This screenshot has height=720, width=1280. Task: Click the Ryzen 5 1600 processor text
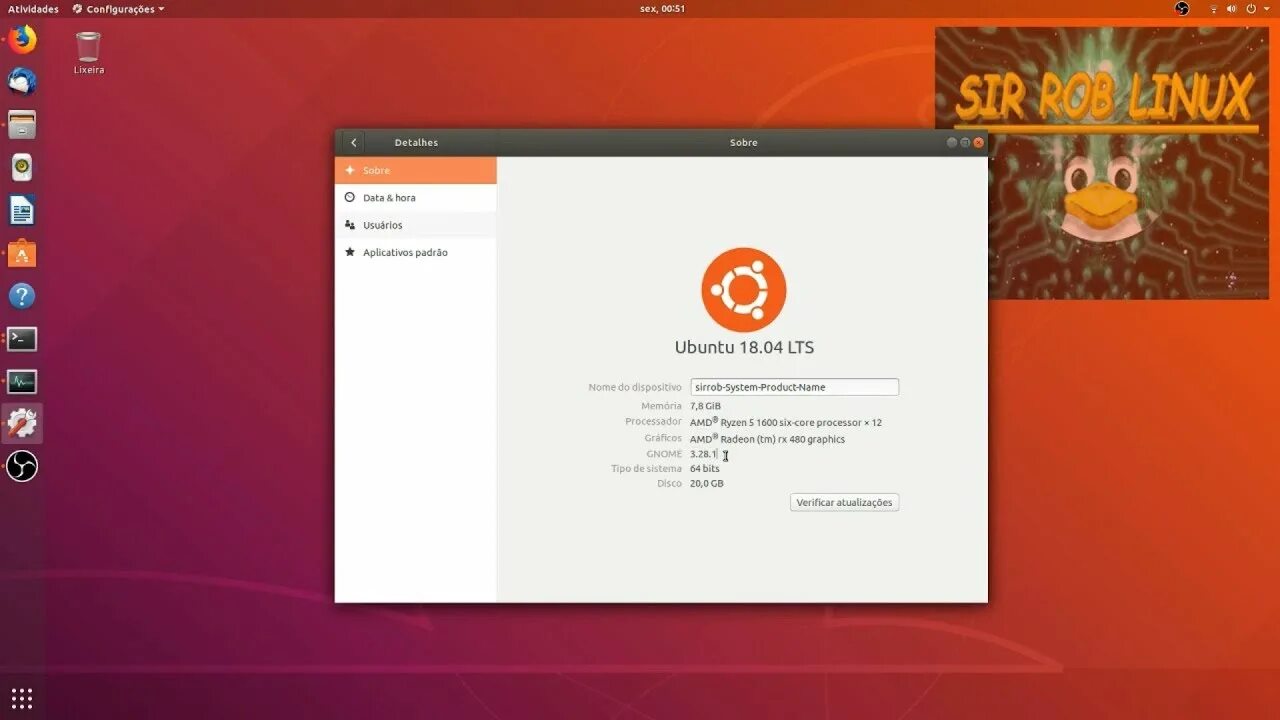click(x=786, y=422)
